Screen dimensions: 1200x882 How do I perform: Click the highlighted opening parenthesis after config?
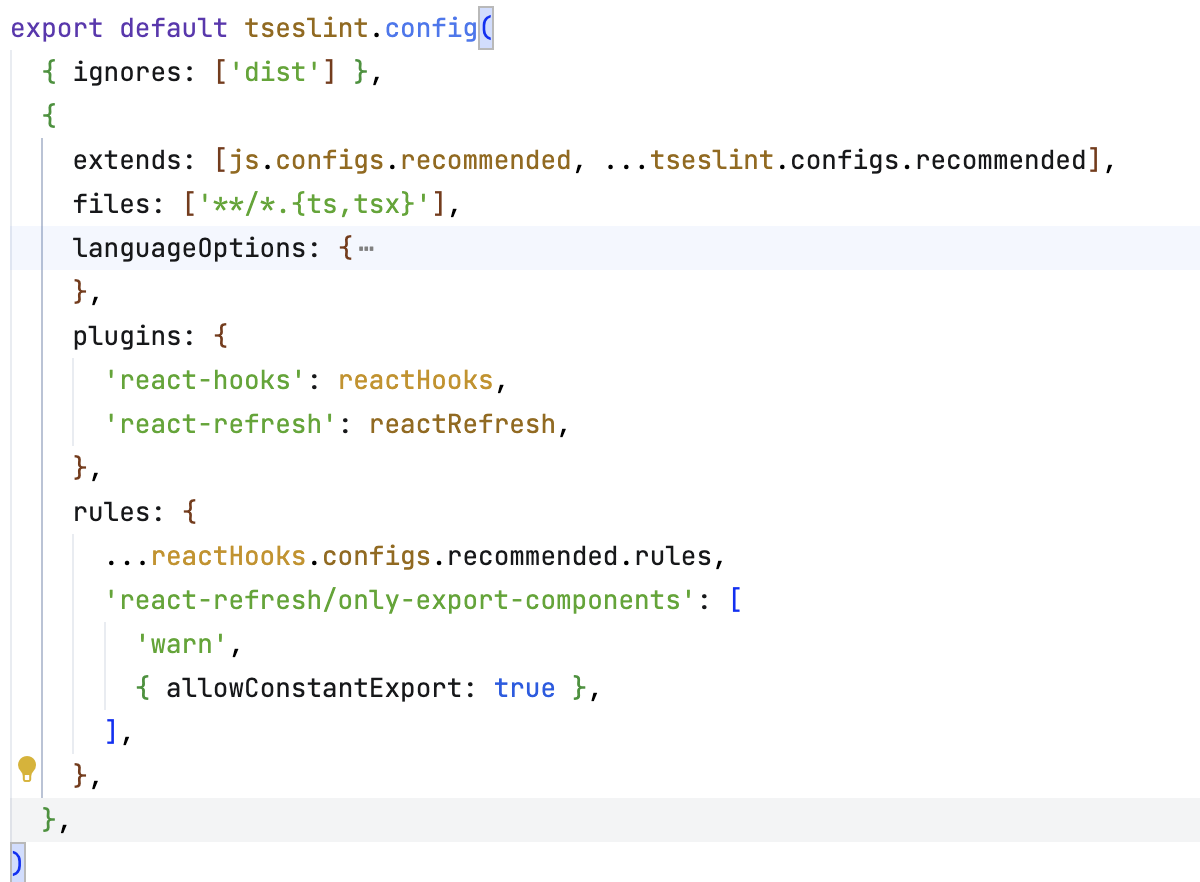coord(487,28)
